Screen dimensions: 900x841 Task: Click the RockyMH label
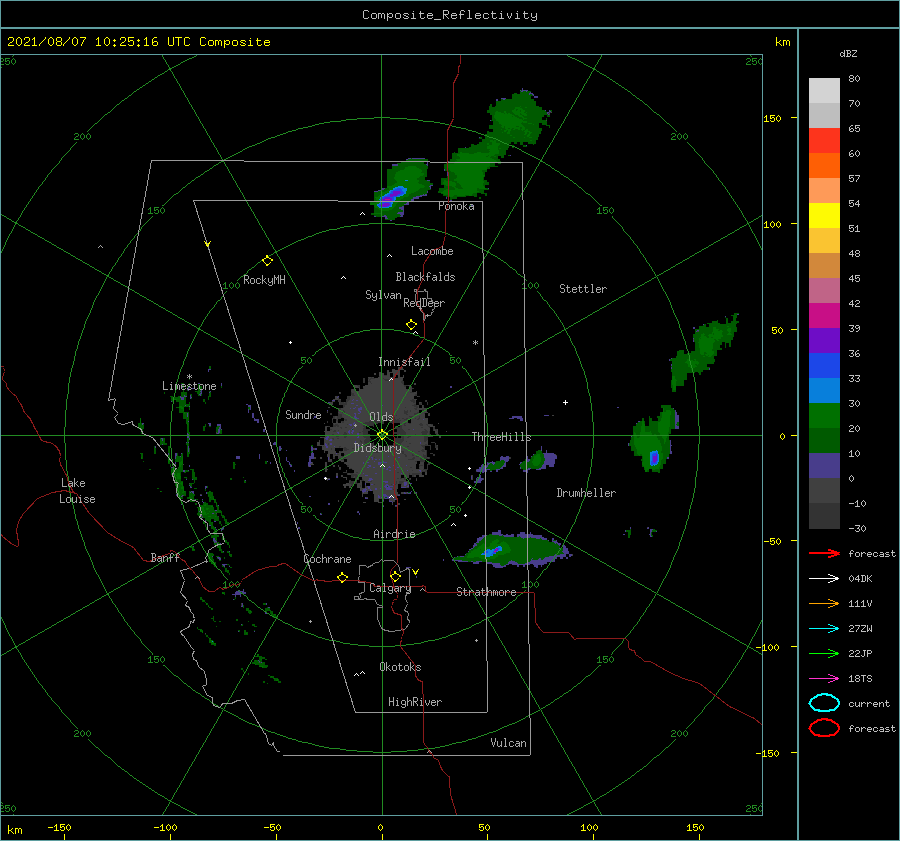[x=264, y=280]
